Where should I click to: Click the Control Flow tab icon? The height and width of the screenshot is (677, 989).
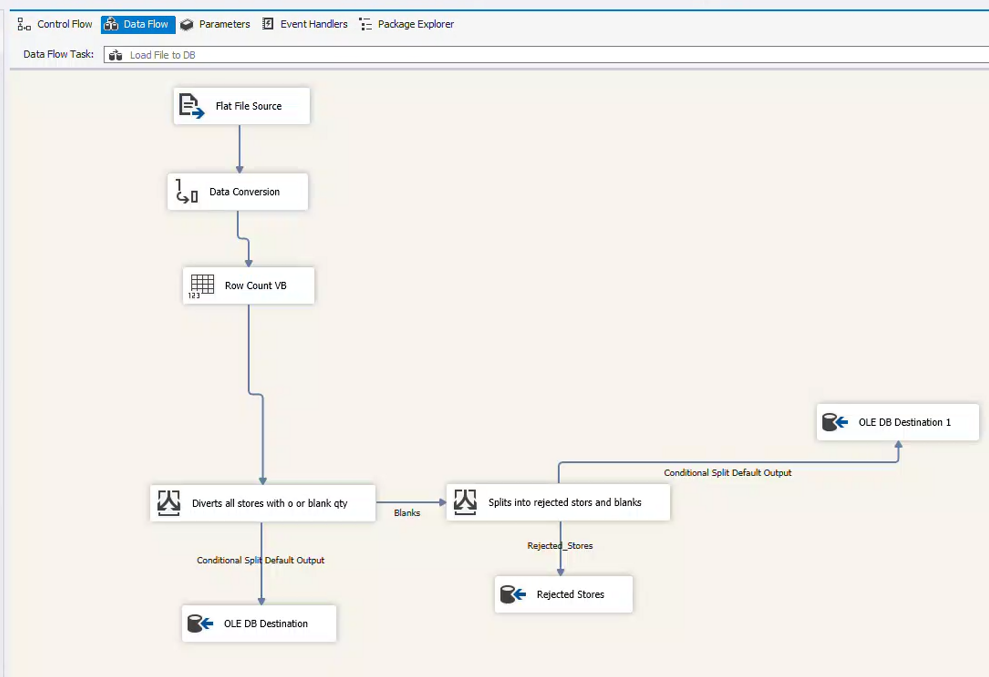tap(24, 25)
